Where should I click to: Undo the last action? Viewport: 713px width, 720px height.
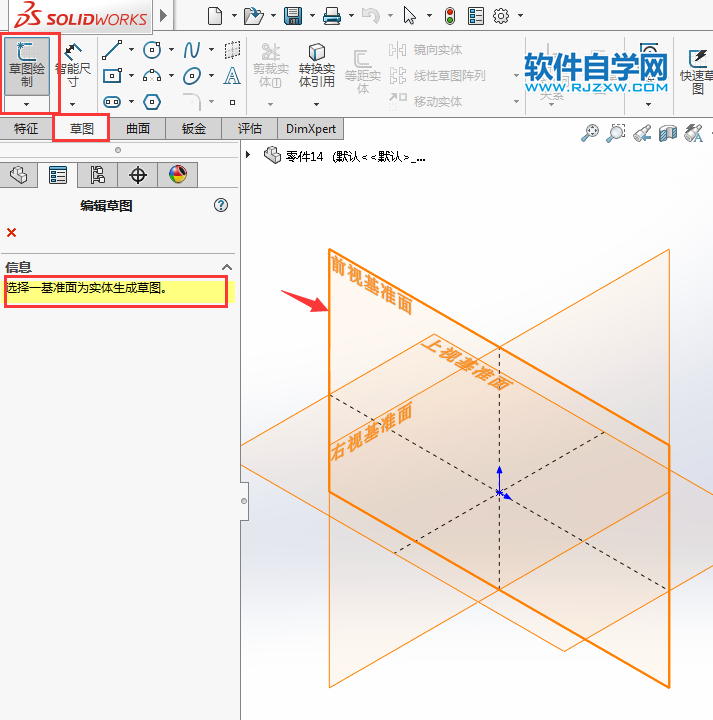(371, 16)
